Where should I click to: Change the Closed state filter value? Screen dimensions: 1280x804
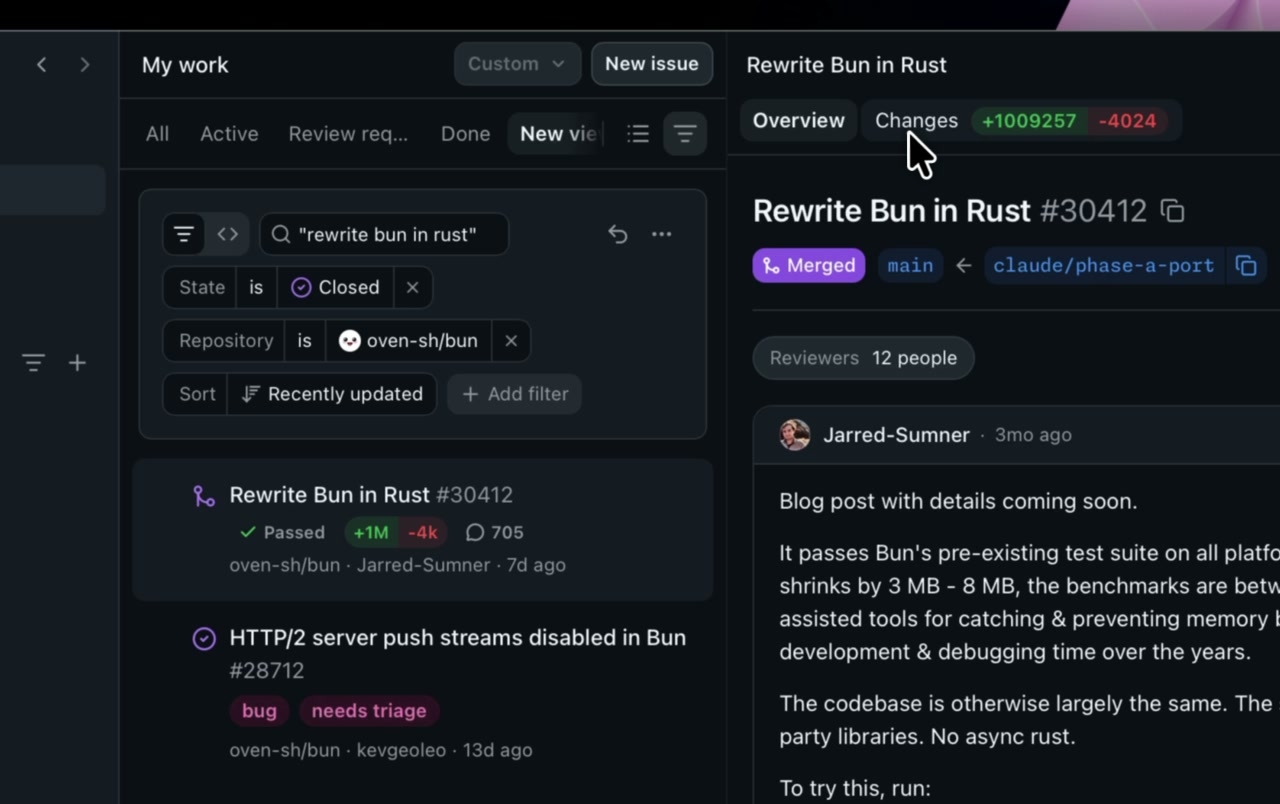pyautogui.click(x=335, y=287)
